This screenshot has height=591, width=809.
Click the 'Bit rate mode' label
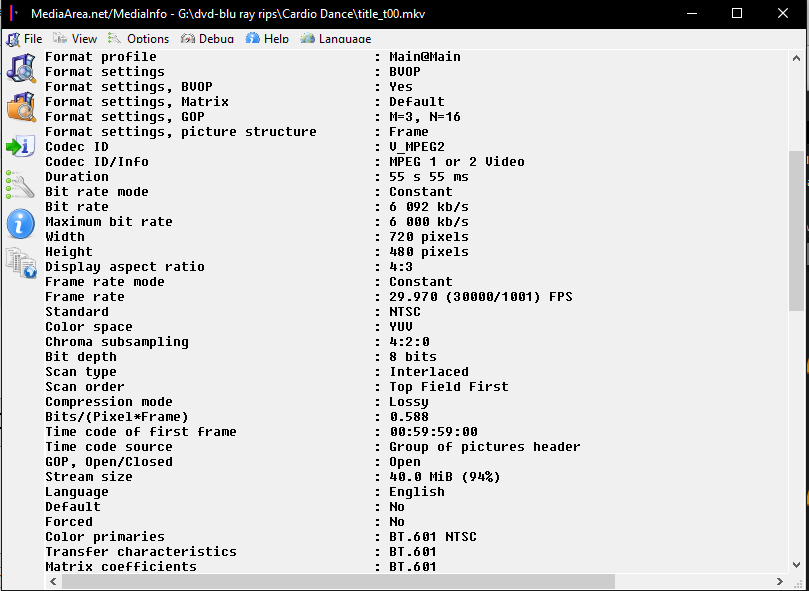[97, 191]
